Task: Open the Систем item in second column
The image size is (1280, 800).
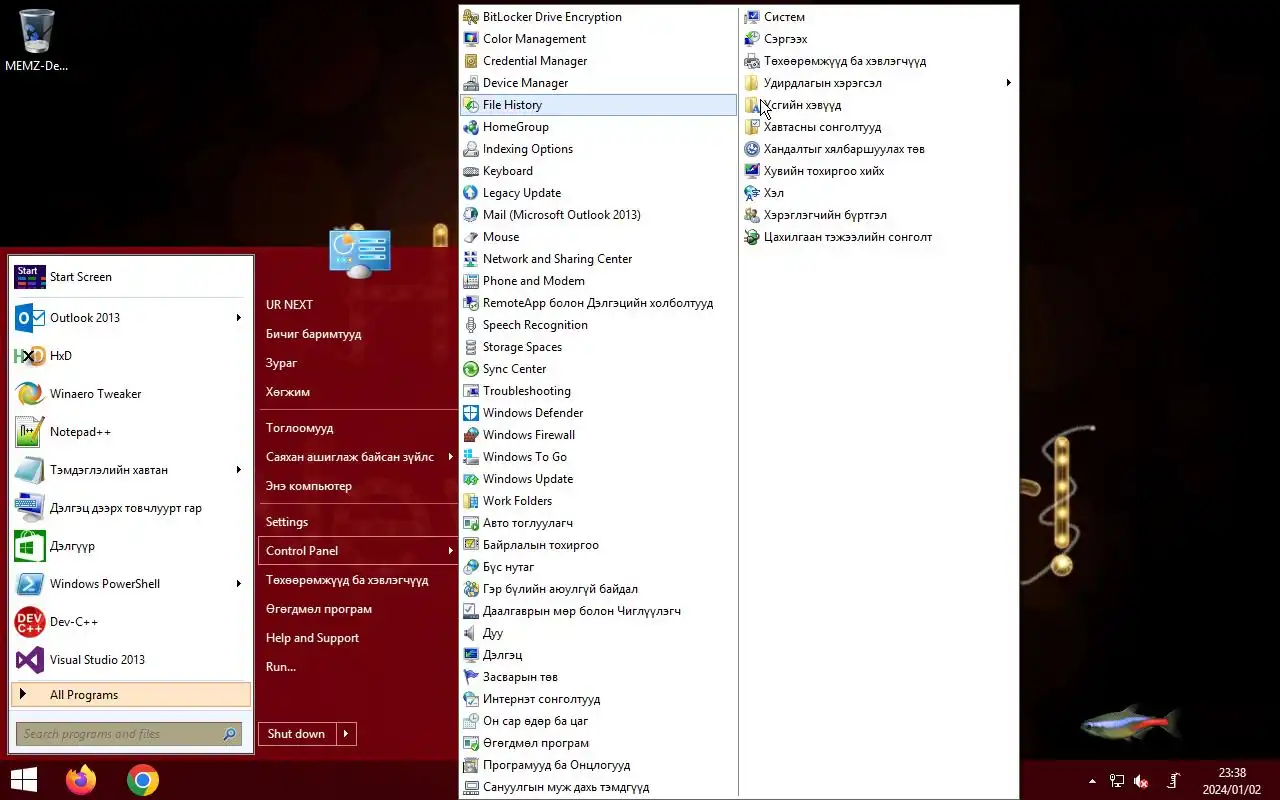Action: [x=878, y=17]
